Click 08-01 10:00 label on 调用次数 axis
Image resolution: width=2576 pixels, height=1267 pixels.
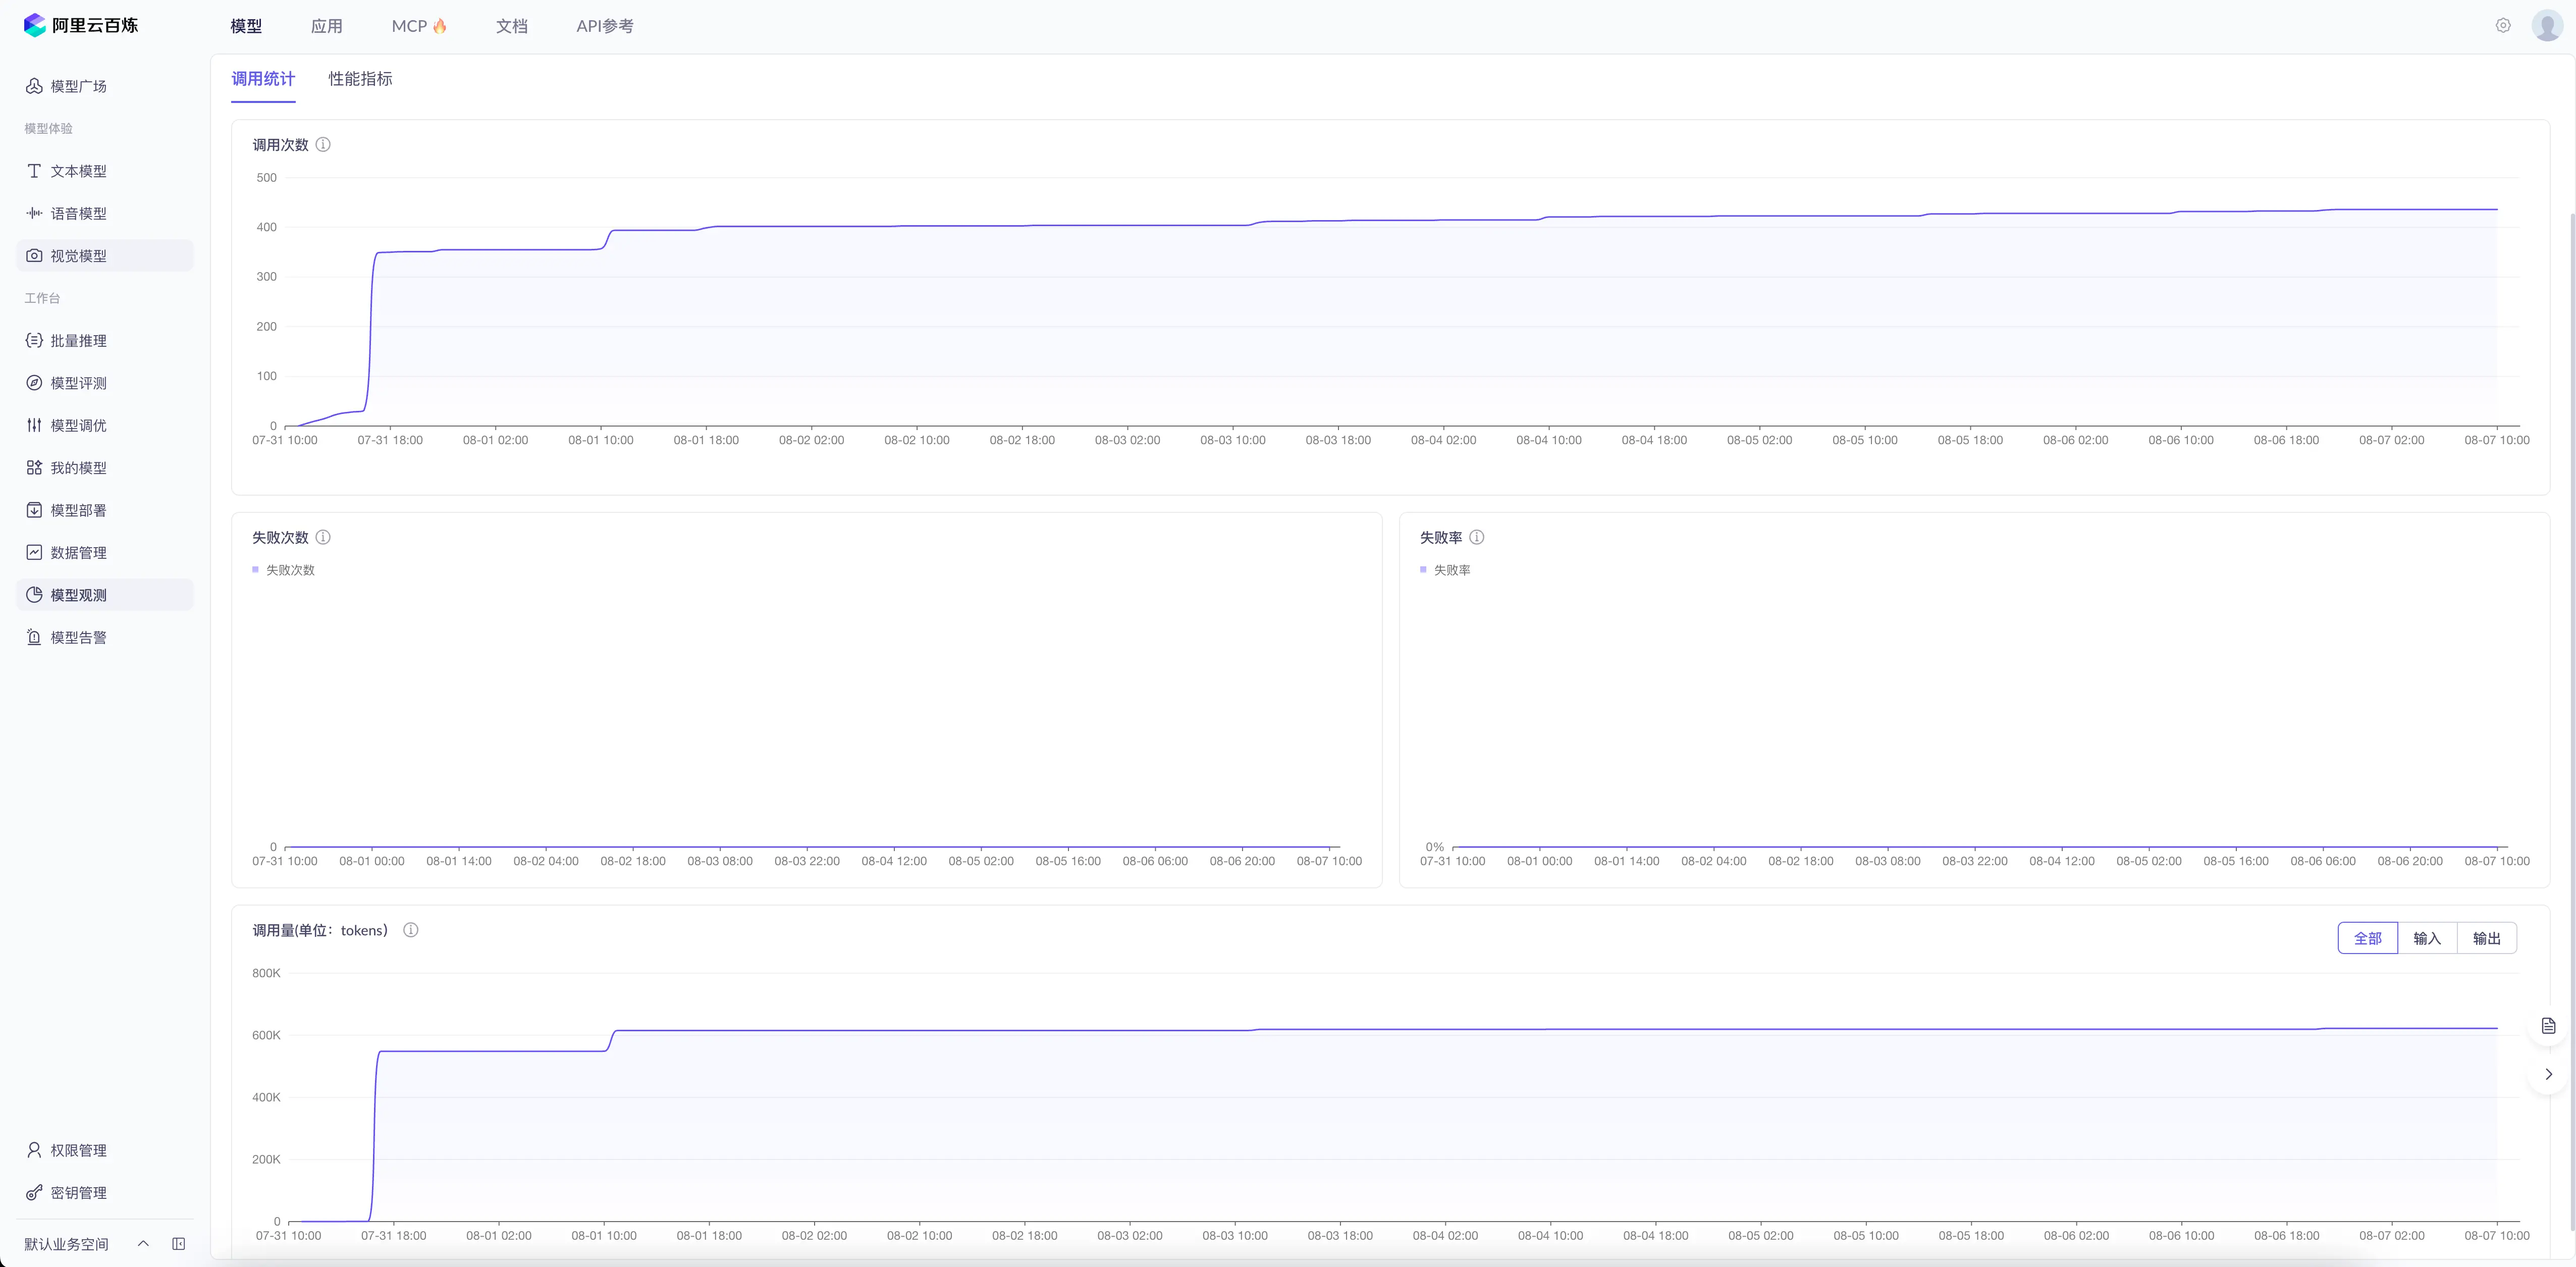(x=601, y=440)
